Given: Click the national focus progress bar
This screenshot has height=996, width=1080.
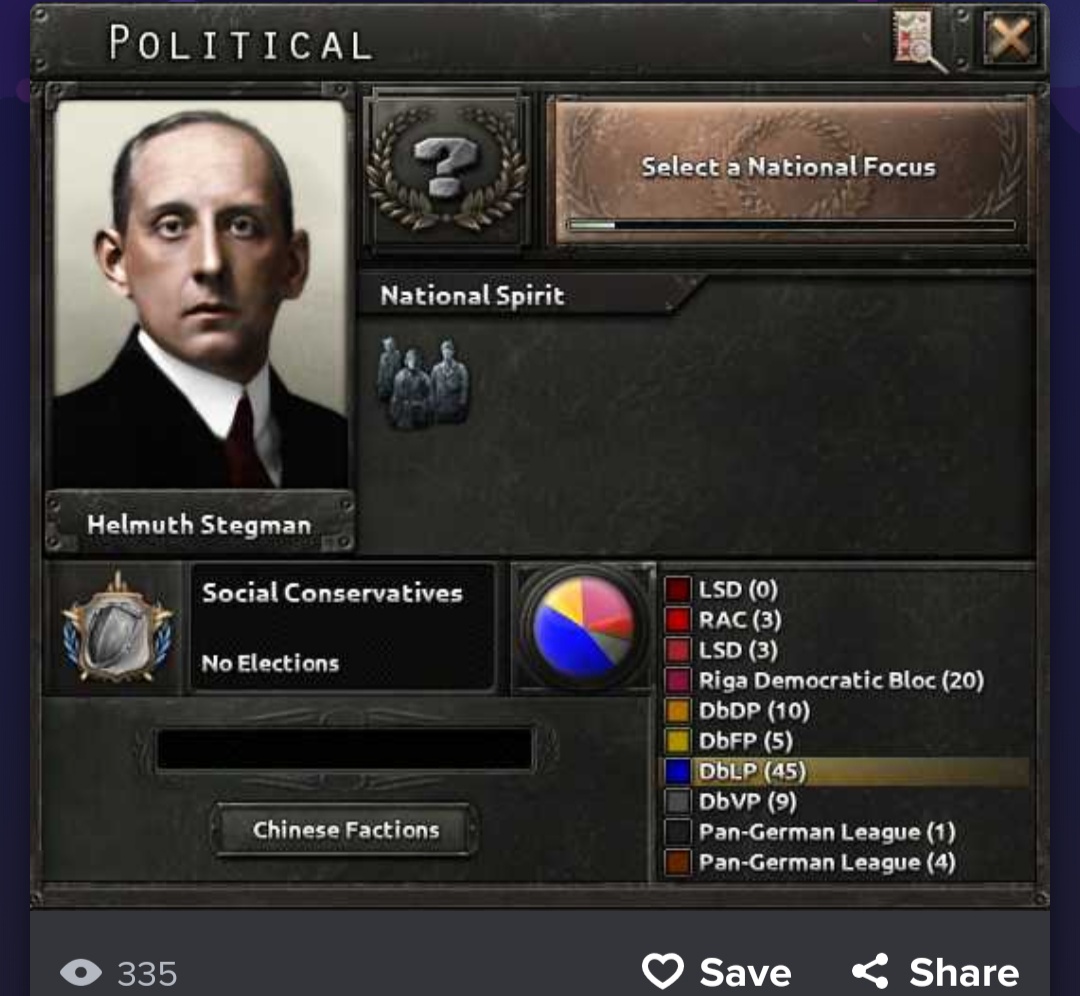Looking at the screenshot, I should pos(791,225).
